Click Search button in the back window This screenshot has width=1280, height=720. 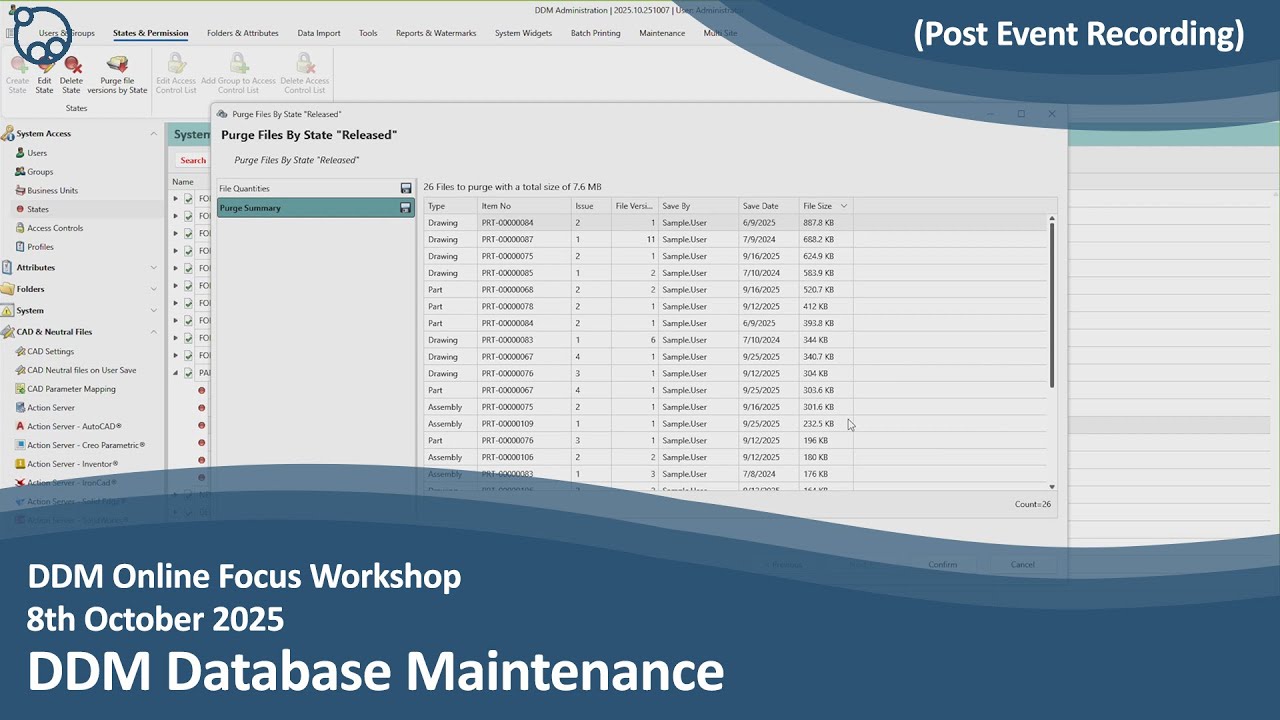[x=193, y=160]
